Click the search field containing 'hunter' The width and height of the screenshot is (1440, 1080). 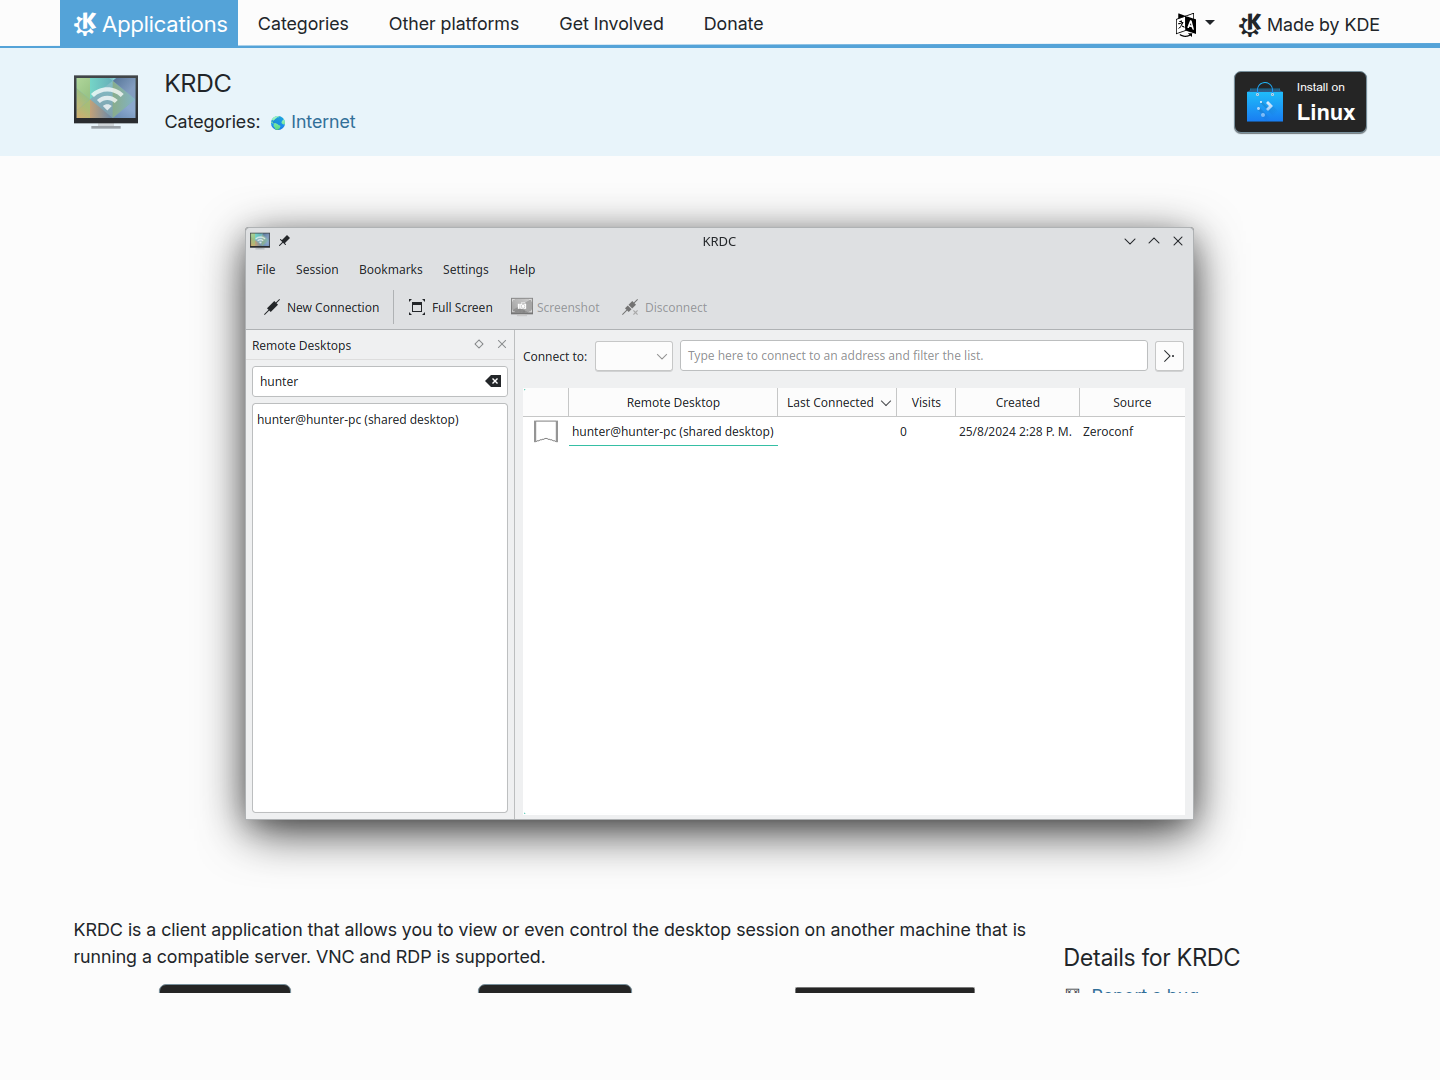(x=380, y=381)
